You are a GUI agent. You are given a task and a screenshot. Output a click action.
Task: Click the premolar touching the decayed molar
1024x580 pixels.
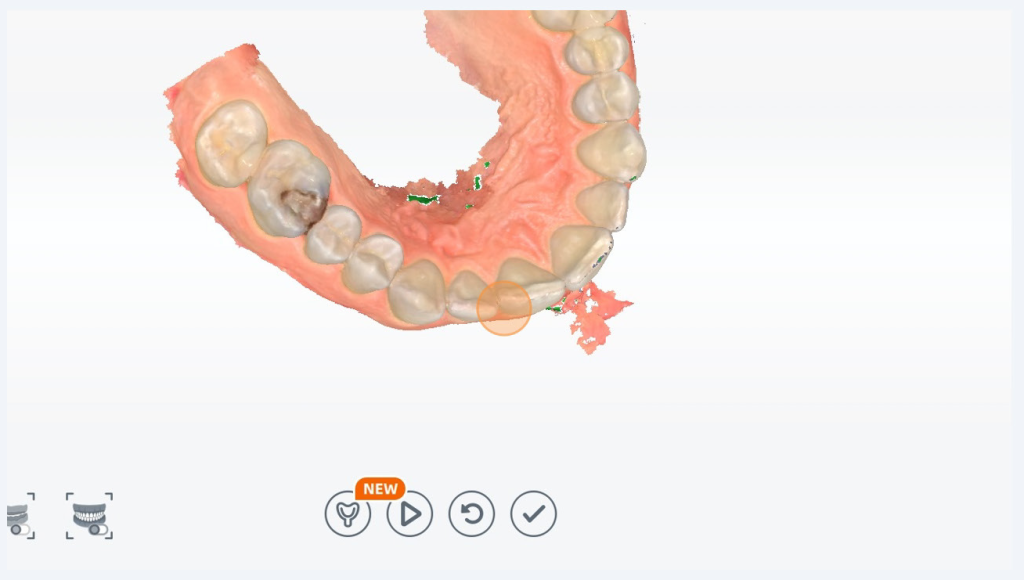pos(333,234)
